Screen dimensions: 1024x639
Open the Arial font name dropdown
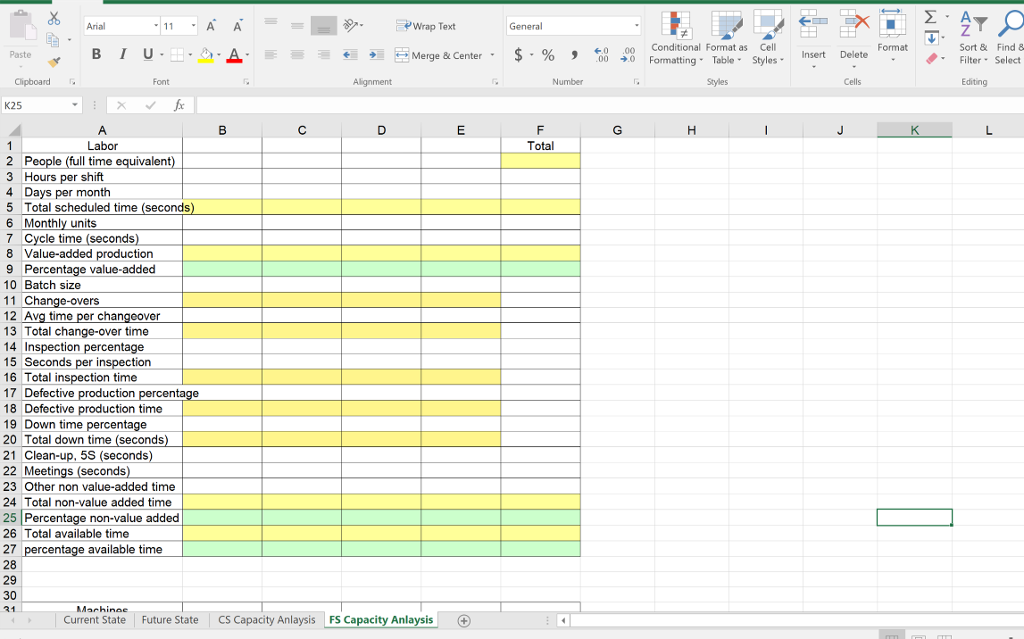pyautogui.click(x=155, y=26)
